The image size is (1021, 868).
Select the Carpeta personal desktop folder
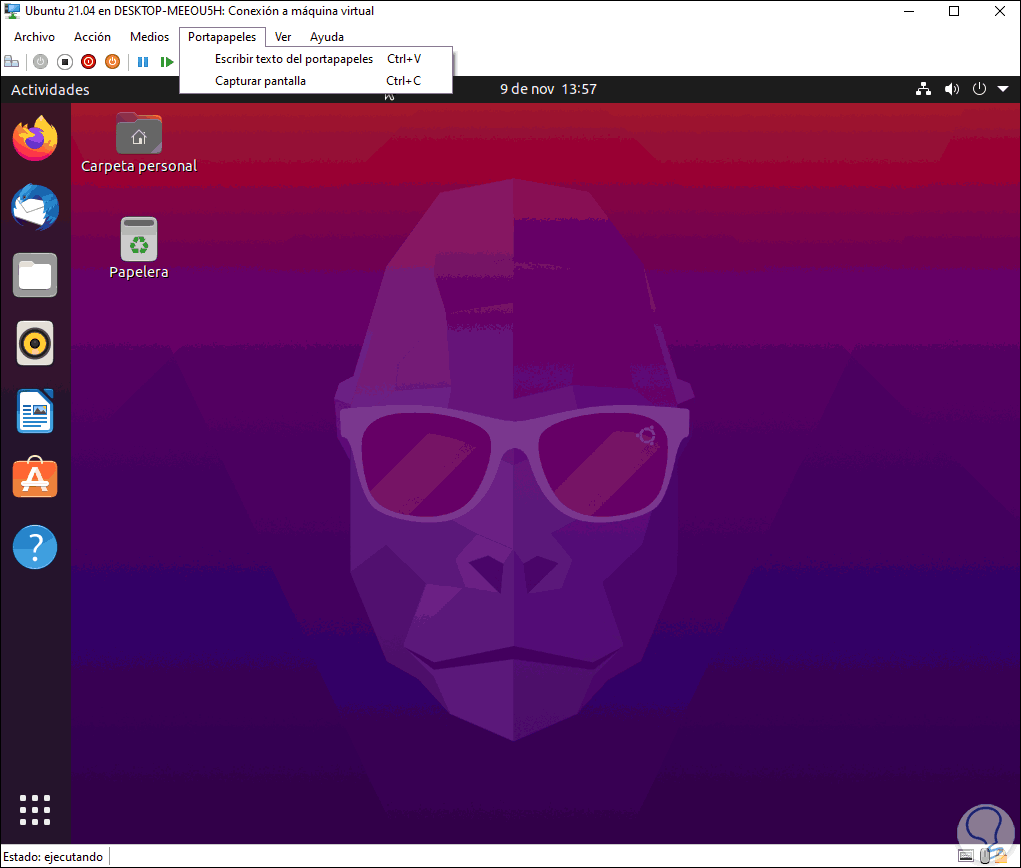139,143
